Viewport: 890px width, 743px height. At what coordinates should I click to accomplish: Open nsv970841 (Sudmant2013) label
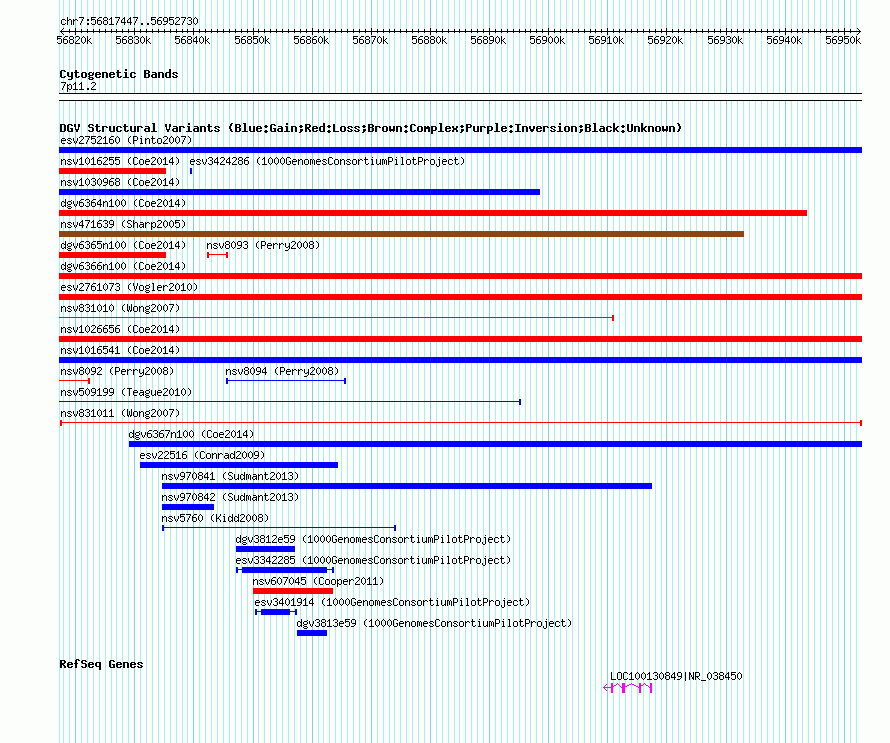click(x=230, y=476)
